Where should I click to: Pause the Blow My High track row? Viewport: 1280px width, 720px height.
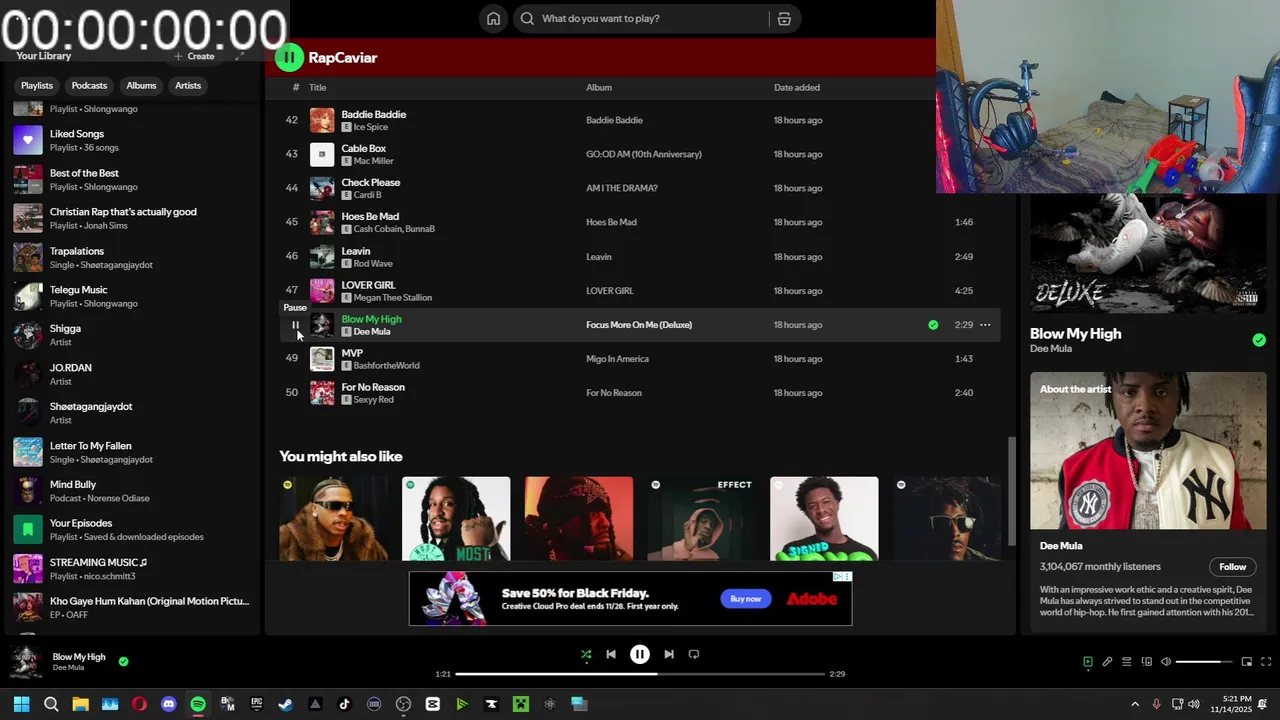295,325
